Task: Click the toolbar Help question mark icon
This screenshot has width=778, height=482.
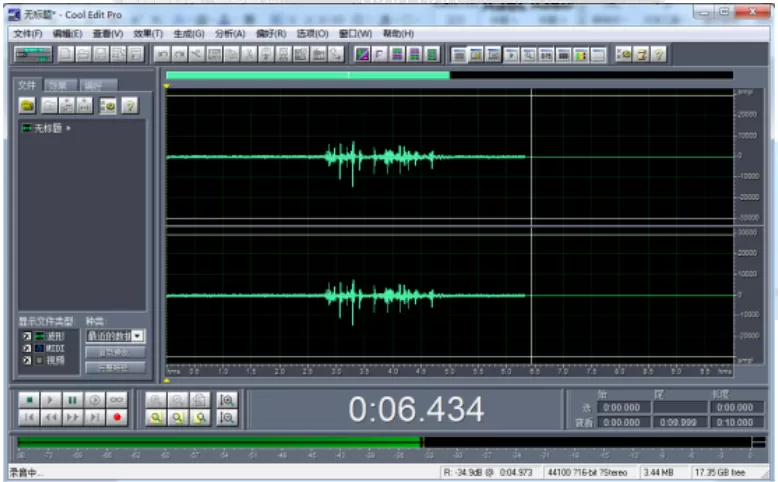Action: pos(659,54)
